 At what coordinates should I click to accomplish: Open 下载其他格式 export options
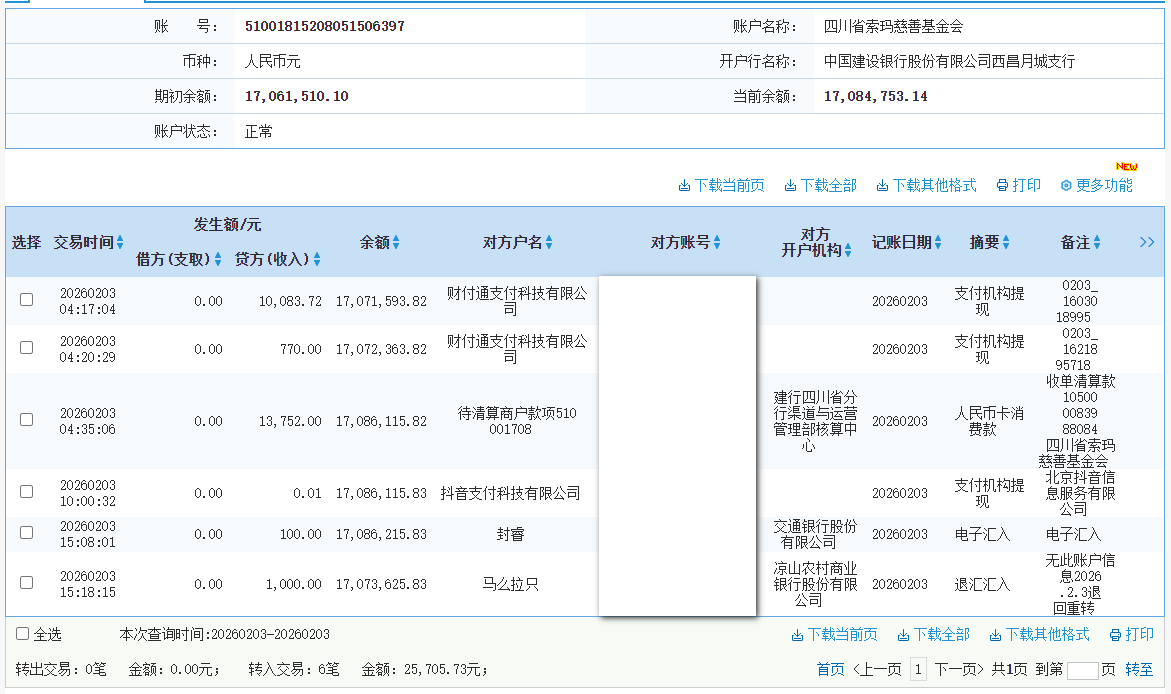(883, 185)
